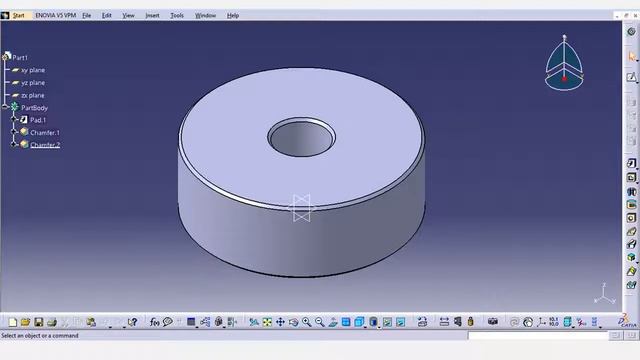Select the yz plane in tree
This screenshot has width=640, height=360.
33,83
